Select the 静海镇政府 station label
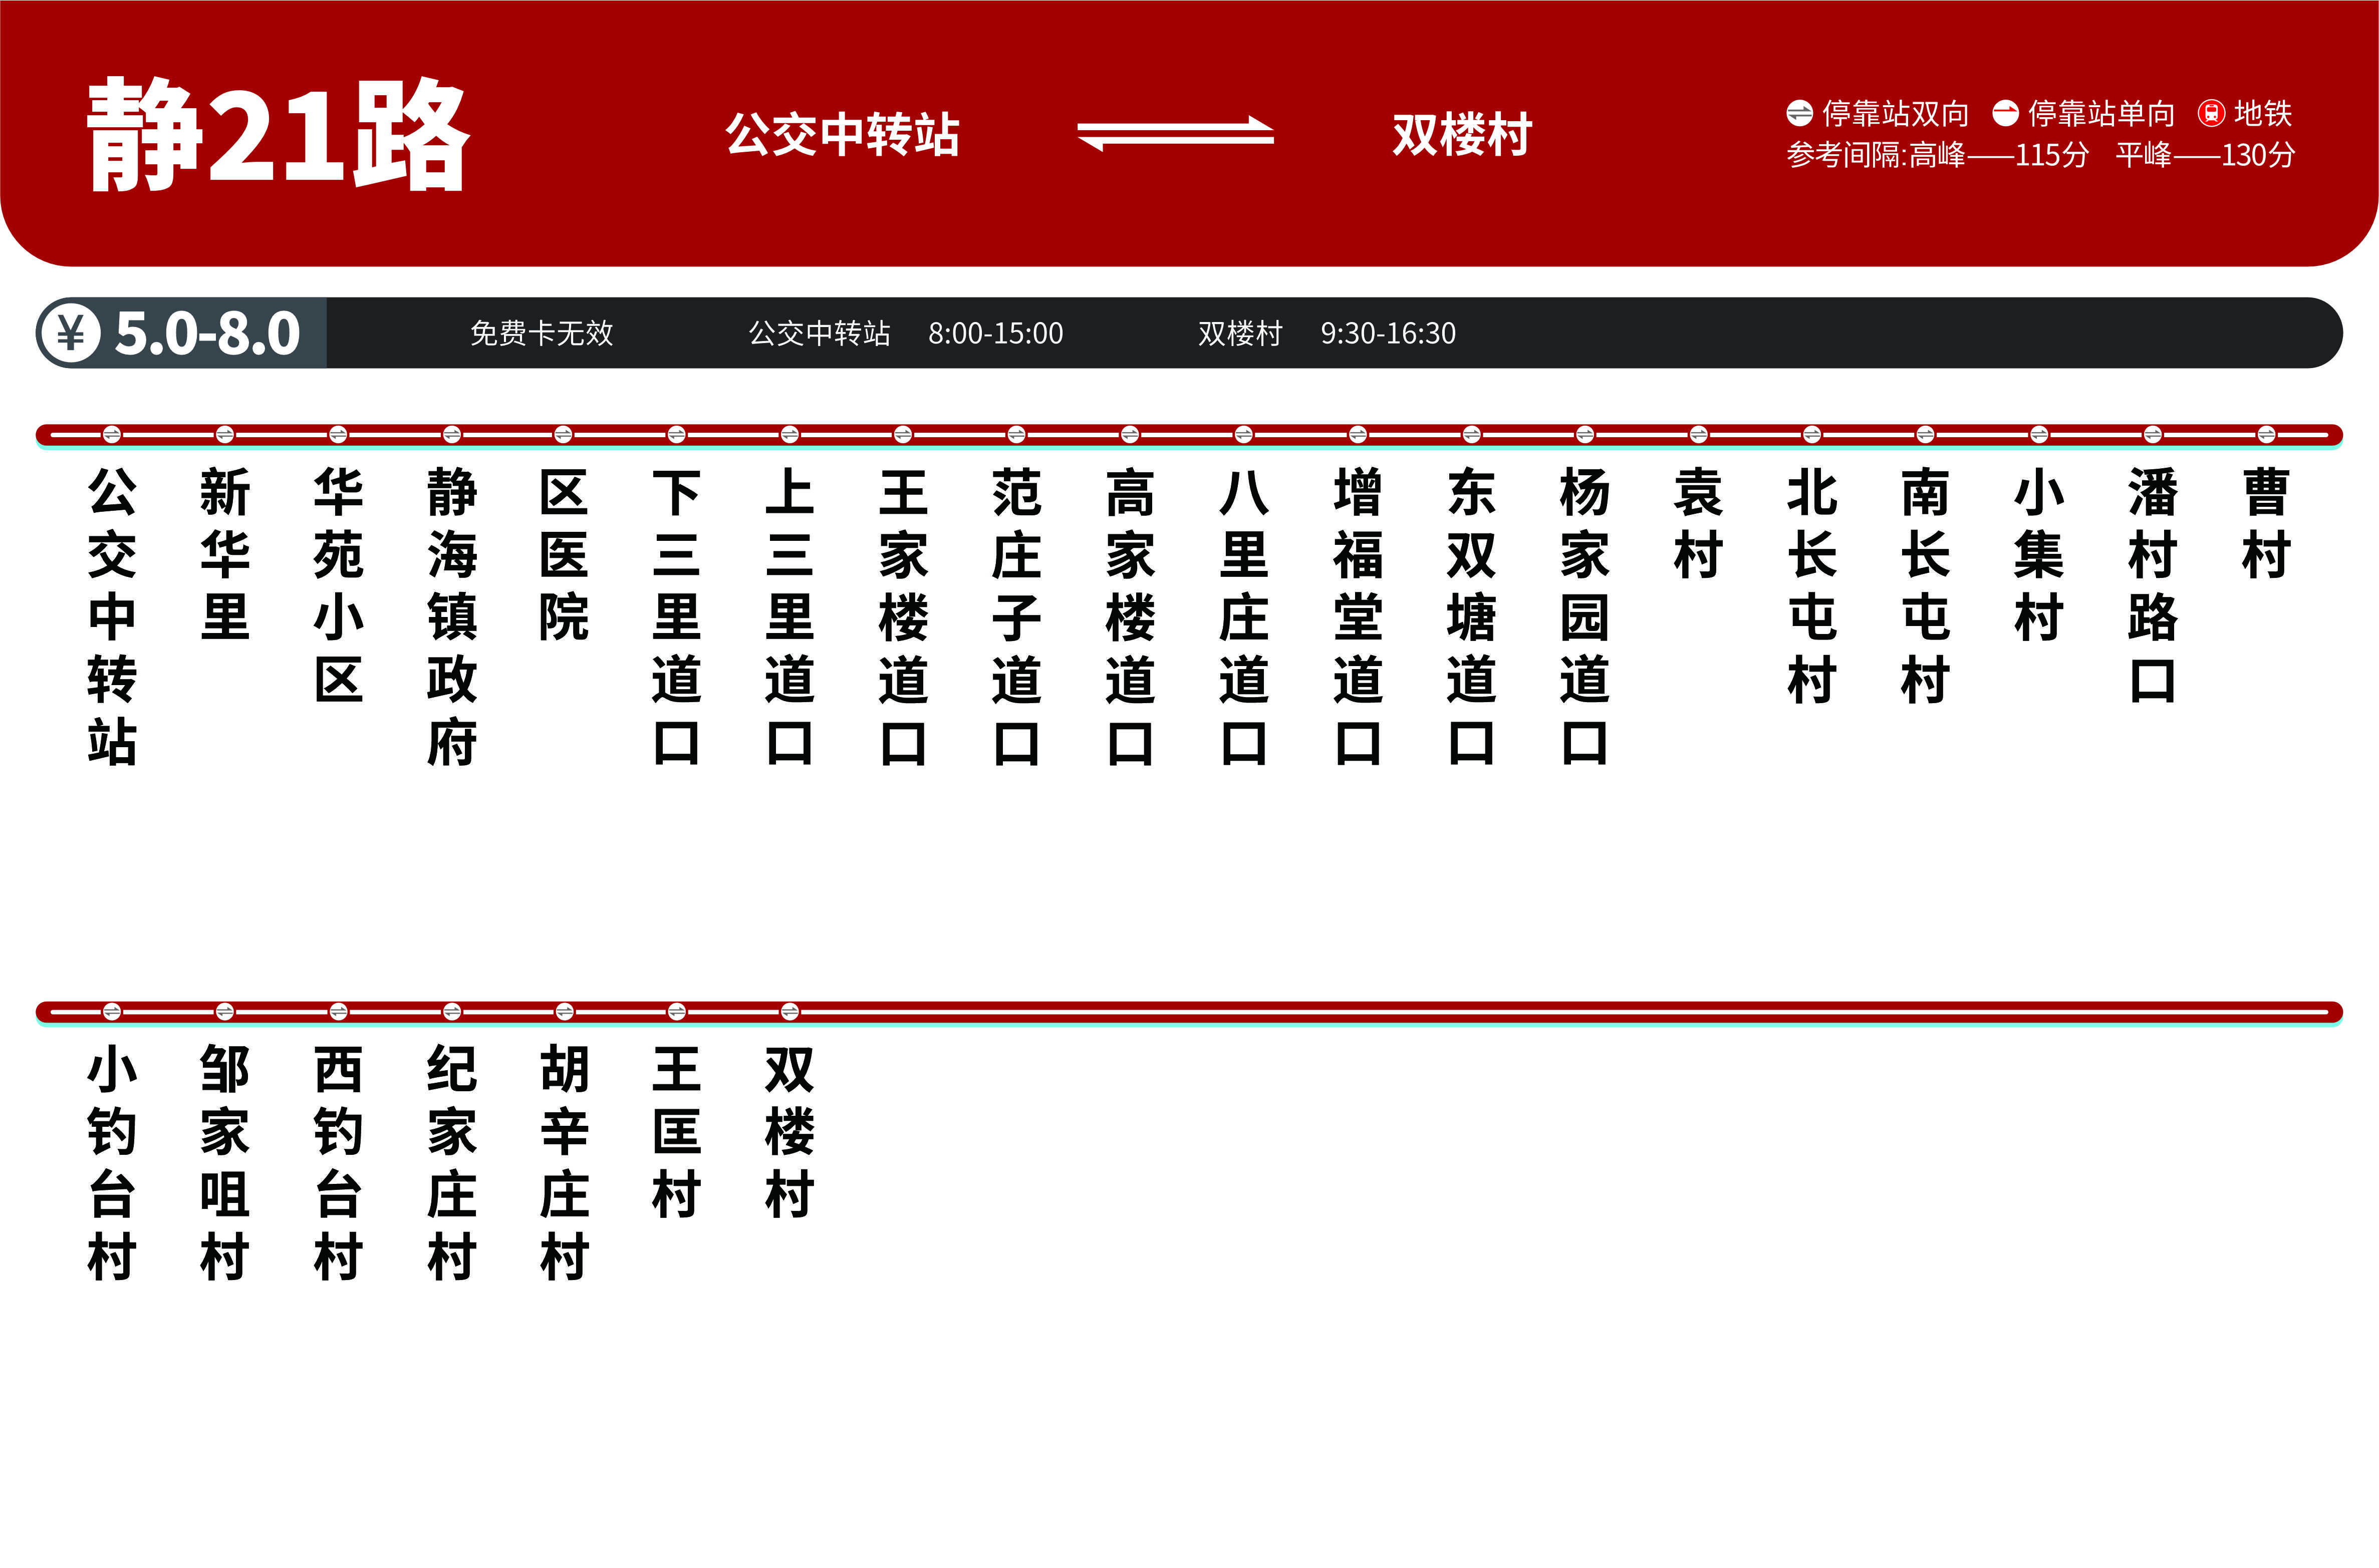 click(x=451, y=616)
